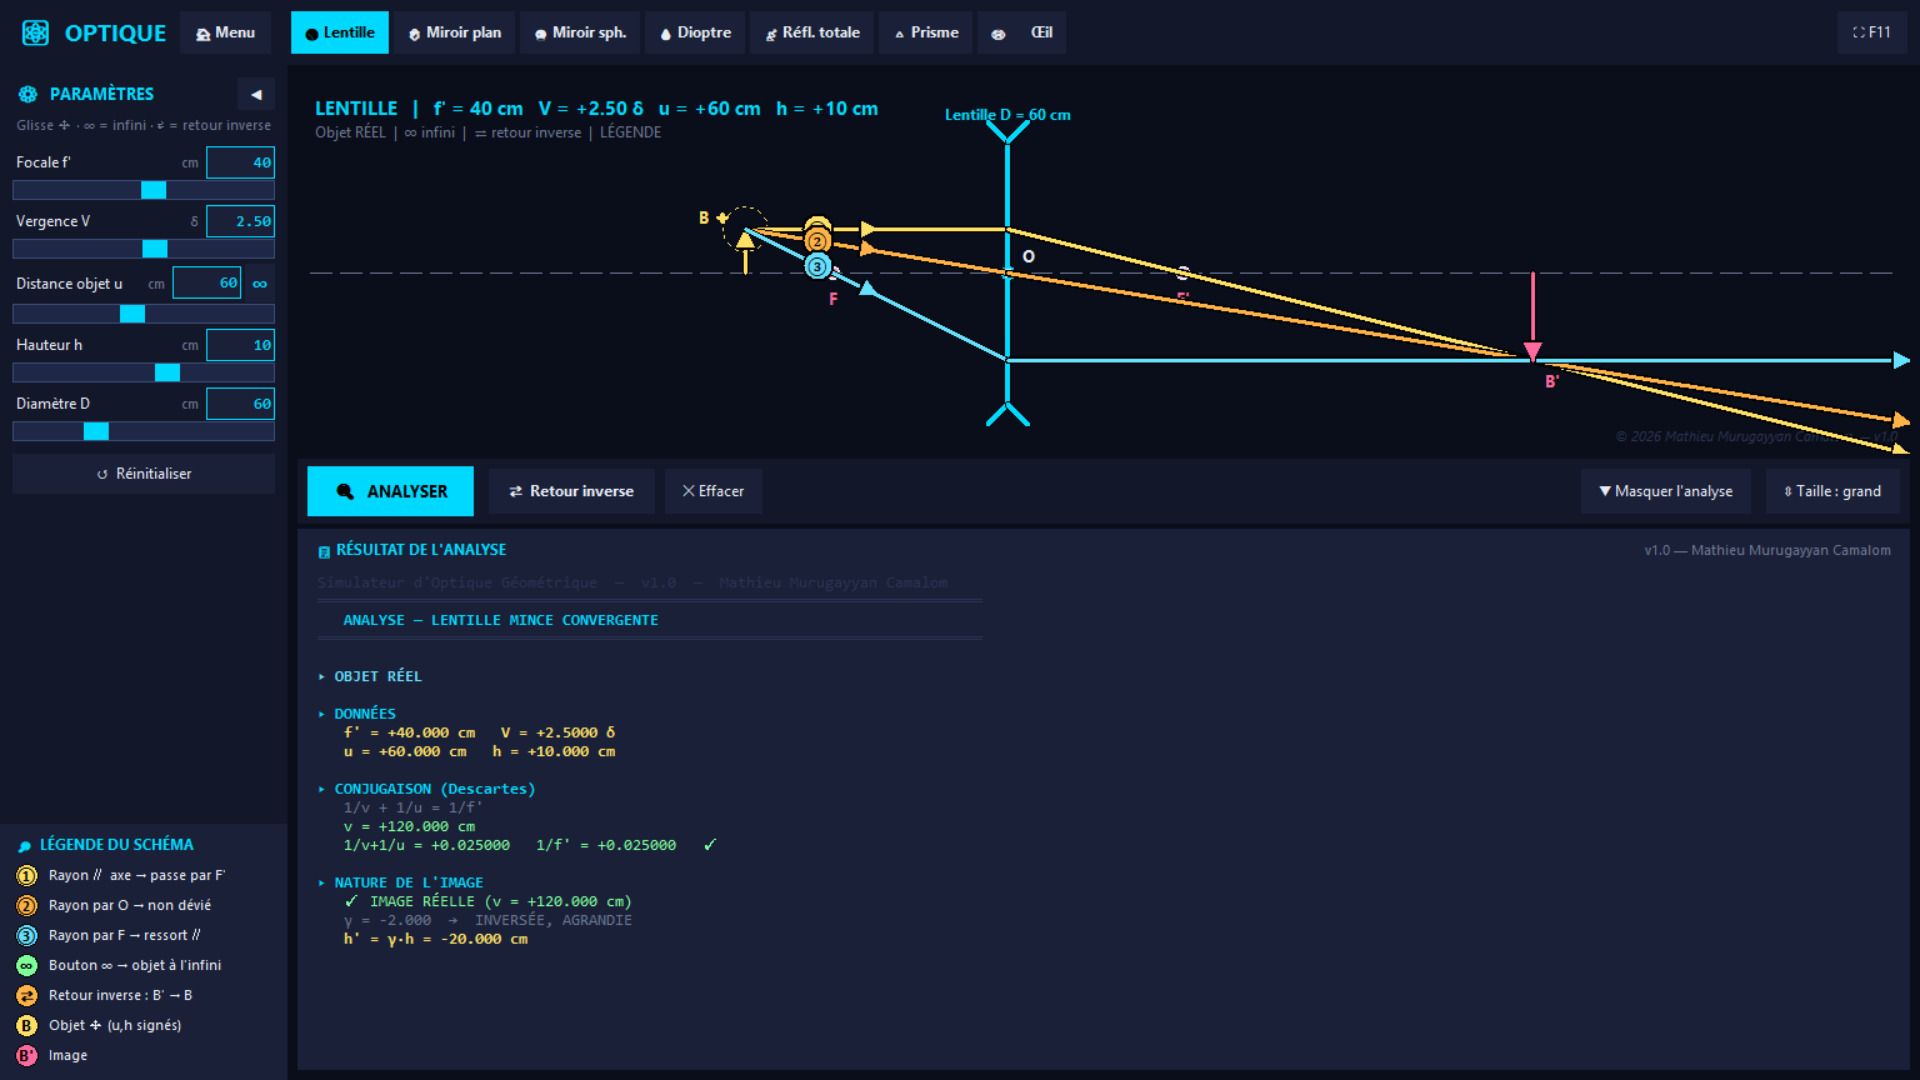Click the ANALYSER button
1920x1080 pixels.
point(390,491)
